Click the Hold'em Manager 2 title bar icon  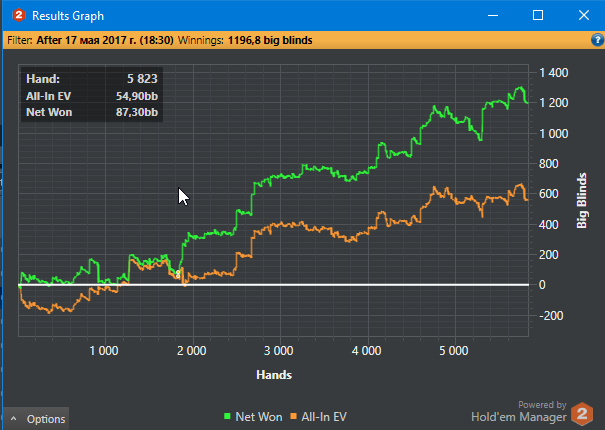point(19,15)
